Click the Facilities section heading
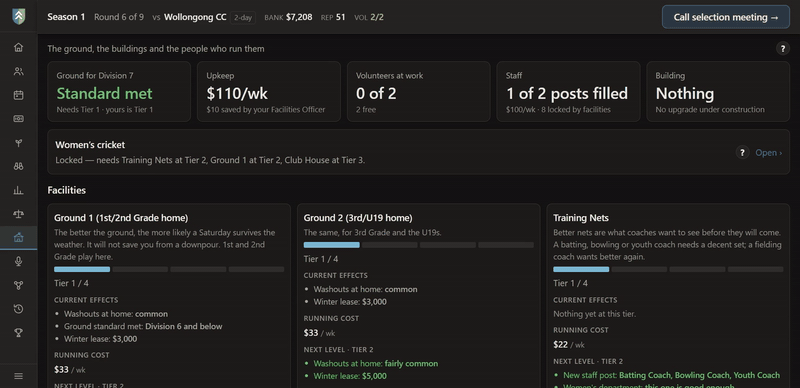The height and width of the screenshot is (388, 800). 66,190
